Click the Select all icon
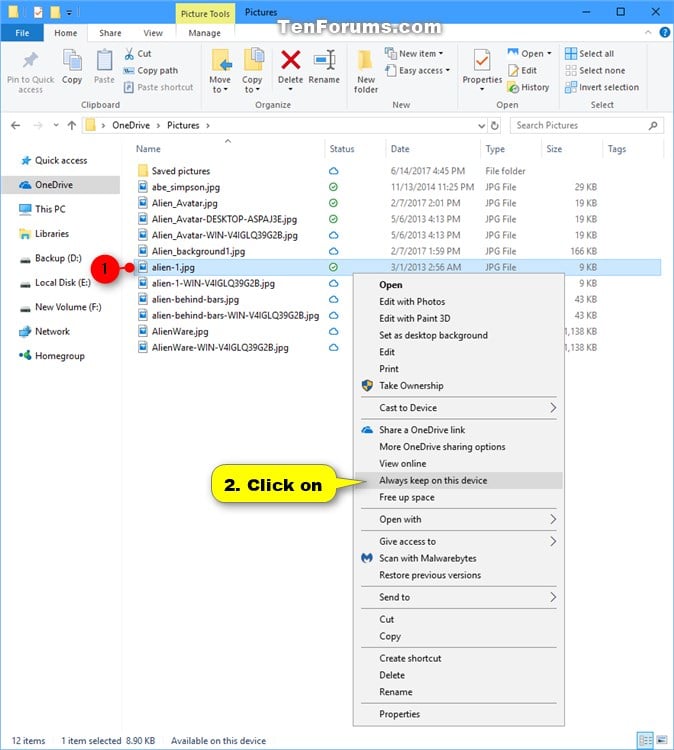 [571, 54]
